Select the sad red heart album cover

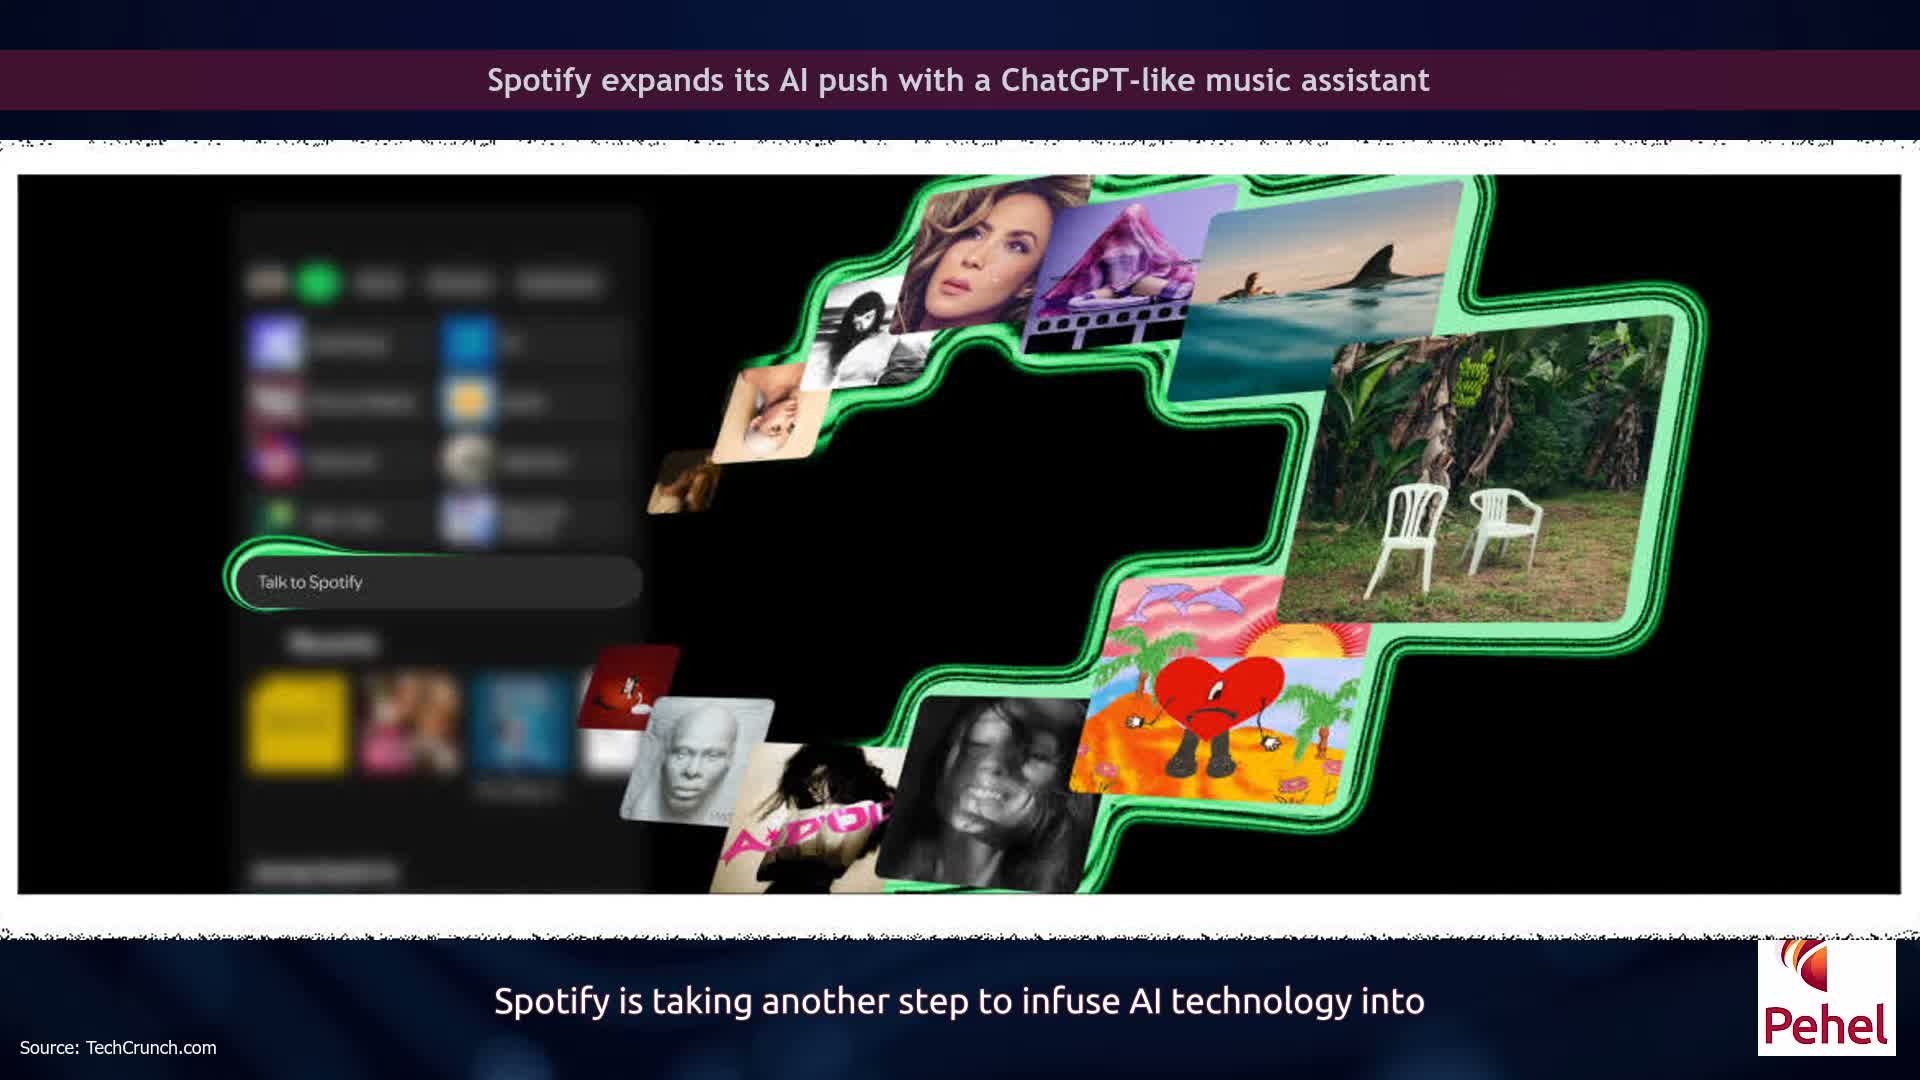click(x=1220, y=690)
